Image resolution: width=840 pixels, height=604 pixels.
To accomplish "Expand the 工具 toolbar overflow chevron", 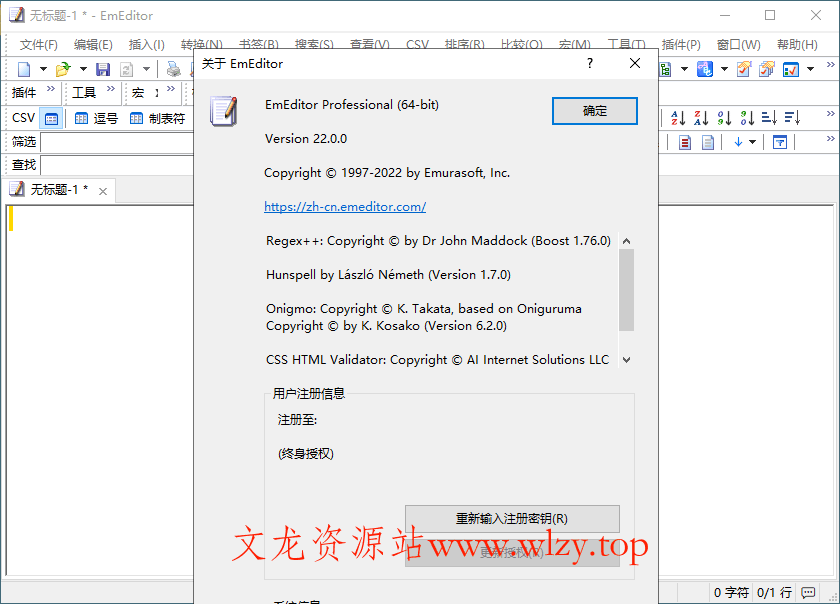I will click(x=110, y=88).
